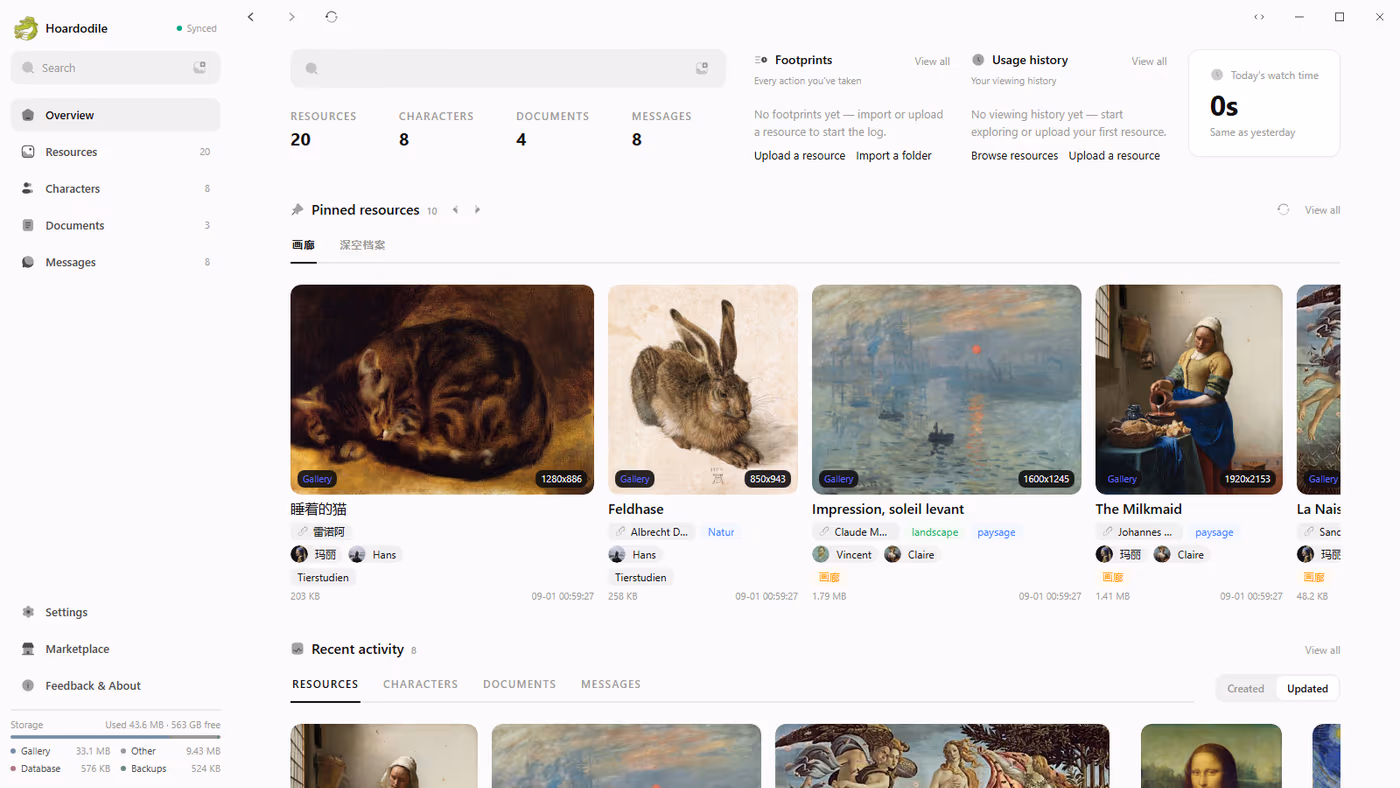Click the Today's watch time card
The height and width of the screenshot is (788, 1400).
(x=1264, y=103)
